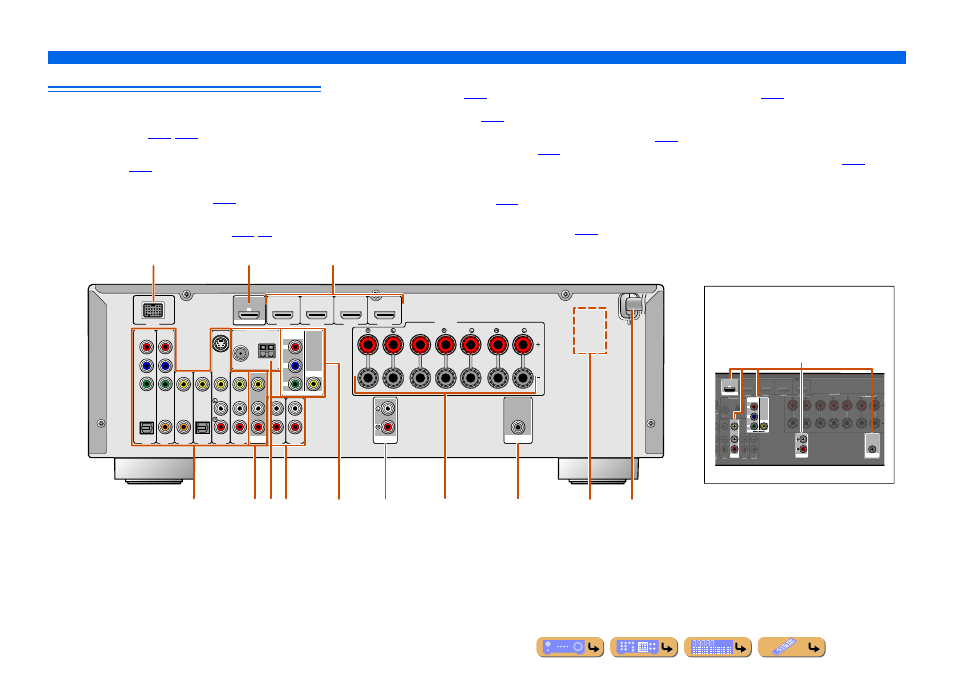Click the small rear panel thumbnail diagram

(x=799, y=384)
